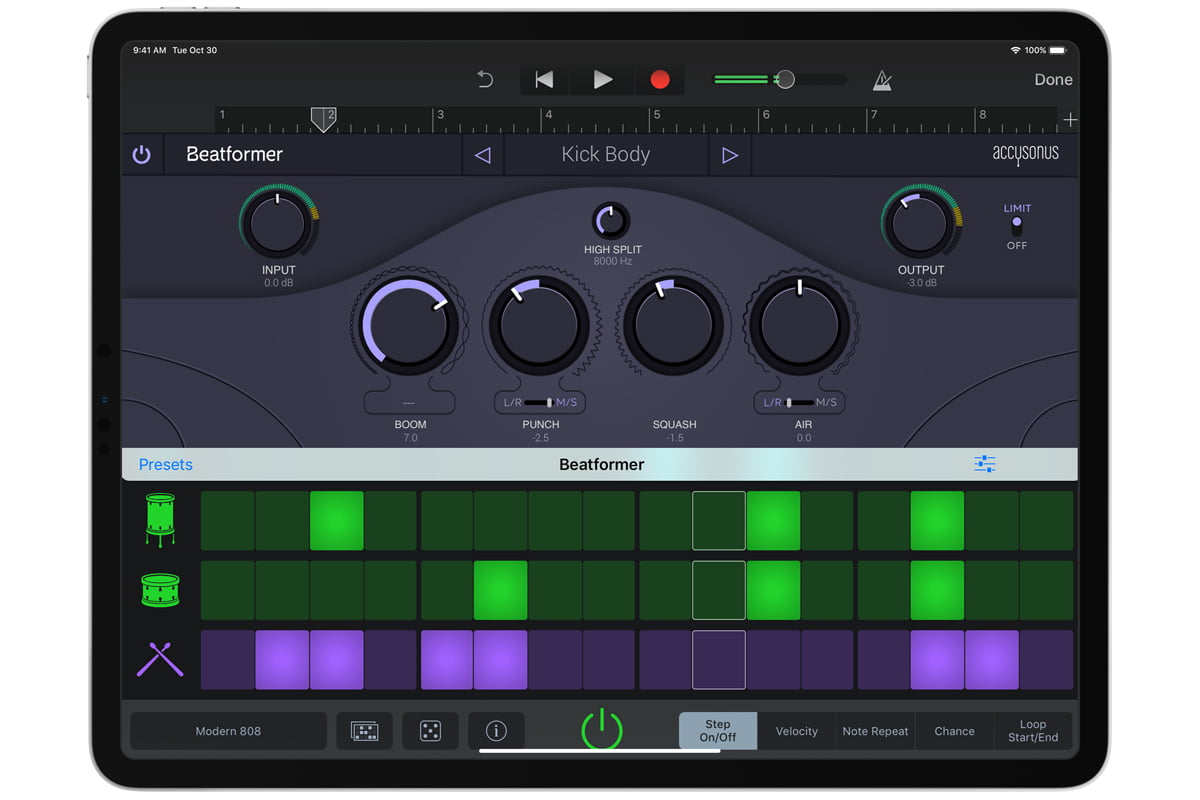Toggle the LIMIT switch
1200x800 pixels.
[x=1017, y=227]
